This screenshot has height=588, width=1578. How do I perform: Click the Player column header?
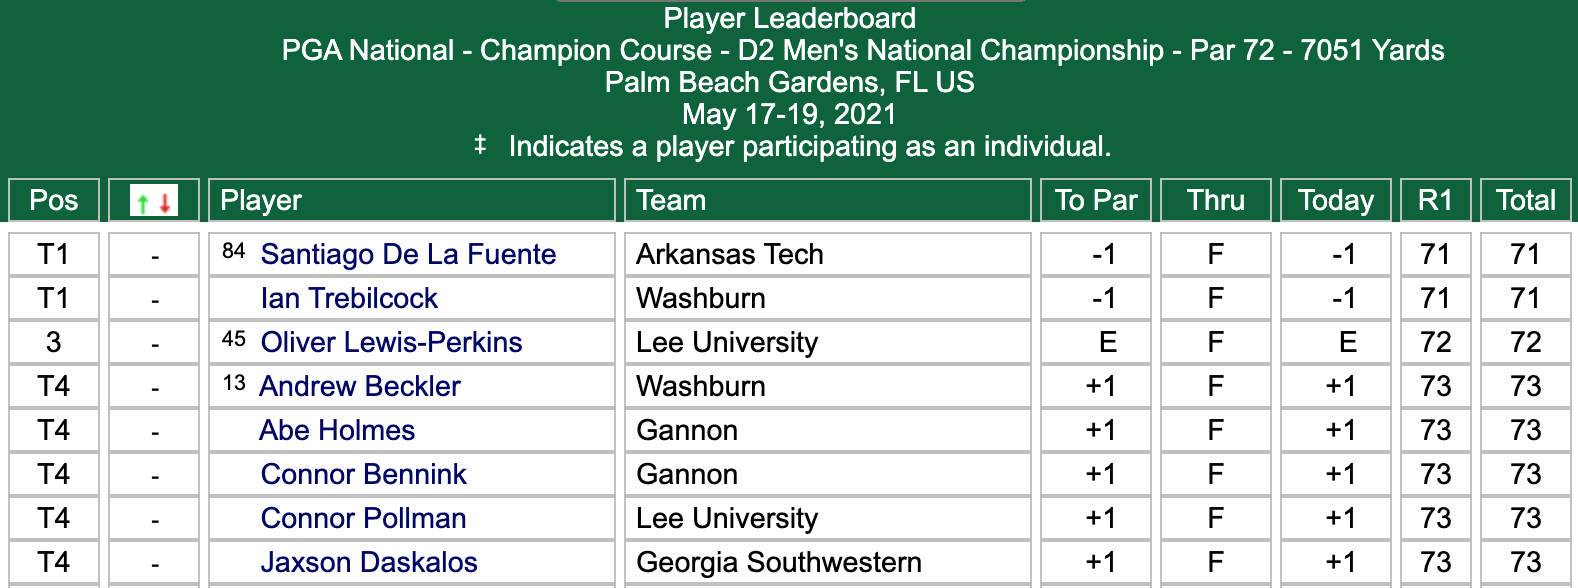coord(260,200)
